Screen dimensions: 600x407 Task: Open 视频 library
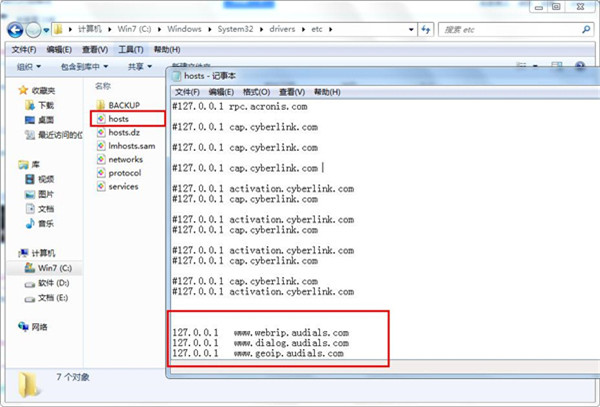point(39,179)
